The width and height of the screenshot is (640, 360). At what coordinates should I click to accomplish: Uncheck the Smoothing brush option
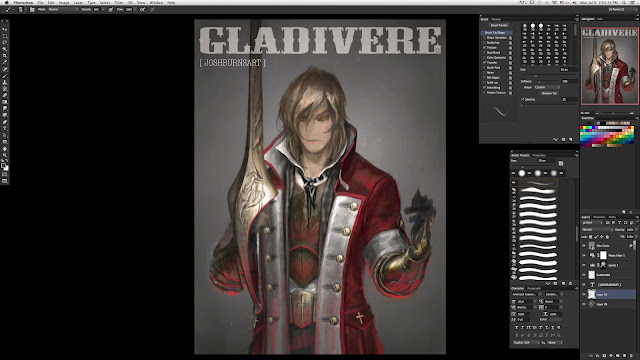coord(484,87)
